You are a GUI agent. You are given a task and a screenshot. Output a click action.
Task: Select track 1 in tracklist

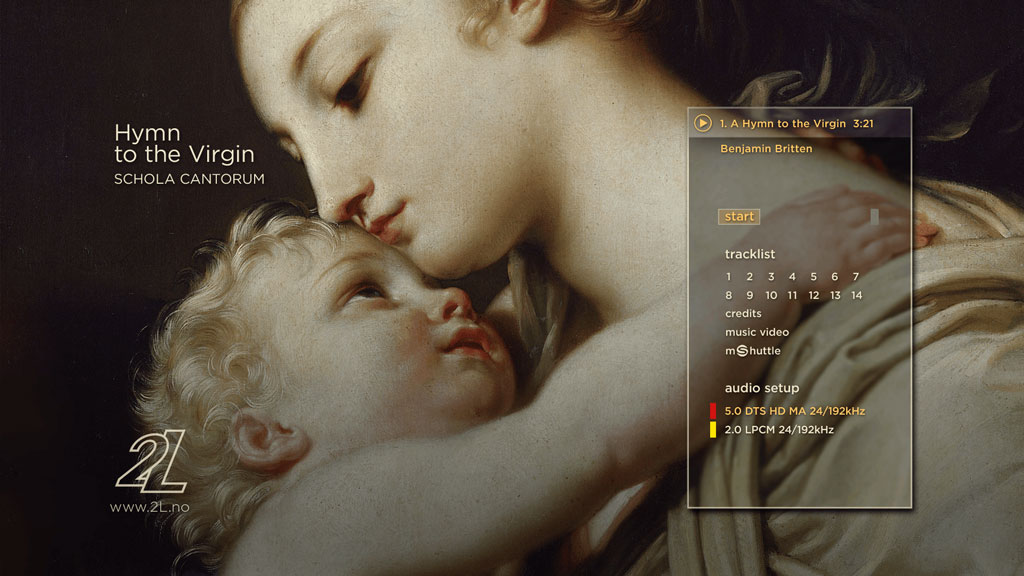click(729, 277)
